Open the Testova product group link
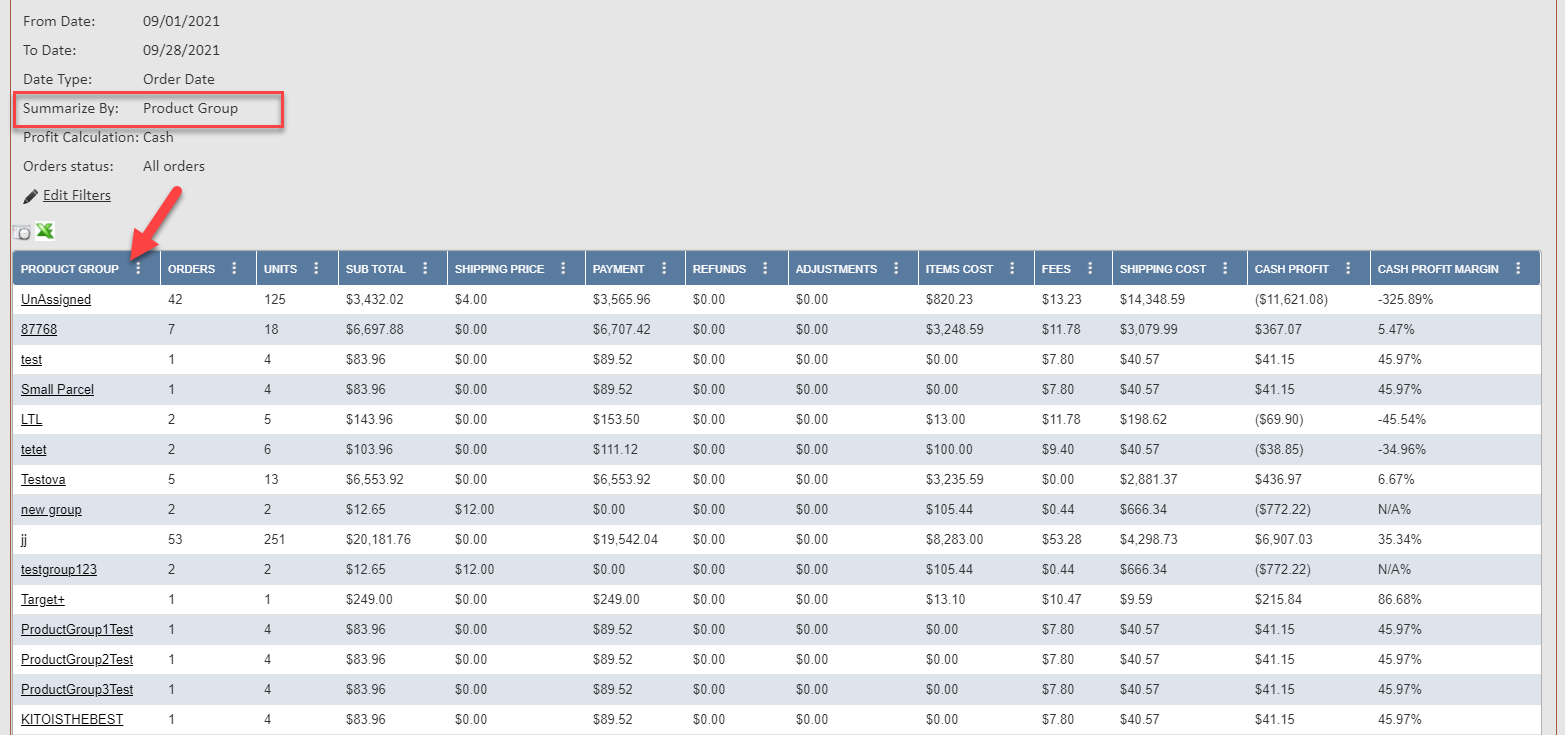 tap(42, 479)
